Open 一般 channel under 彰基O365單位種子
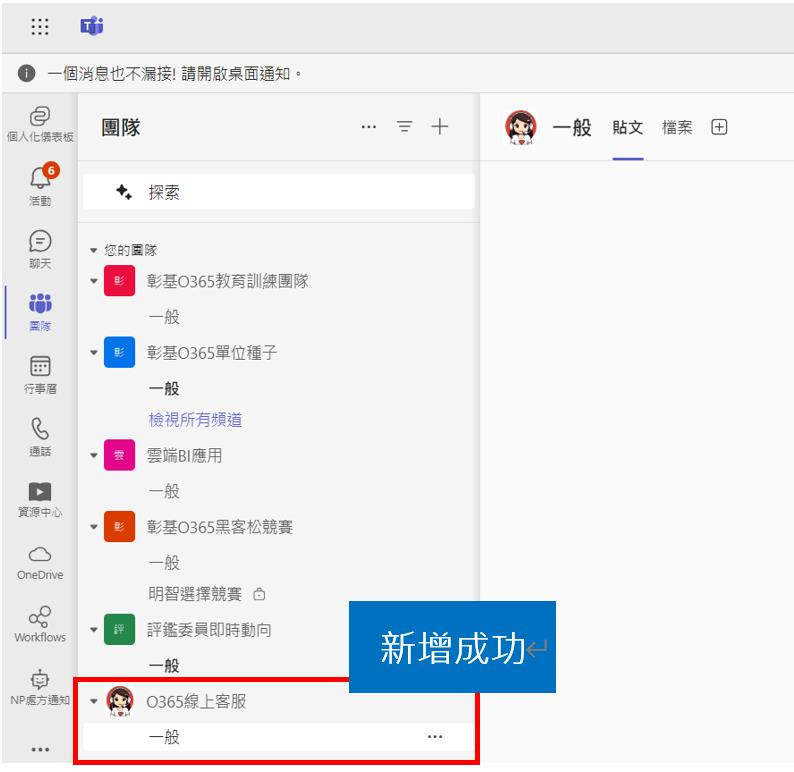The height and width of the screenshot is (772, 794). (164, 389)
